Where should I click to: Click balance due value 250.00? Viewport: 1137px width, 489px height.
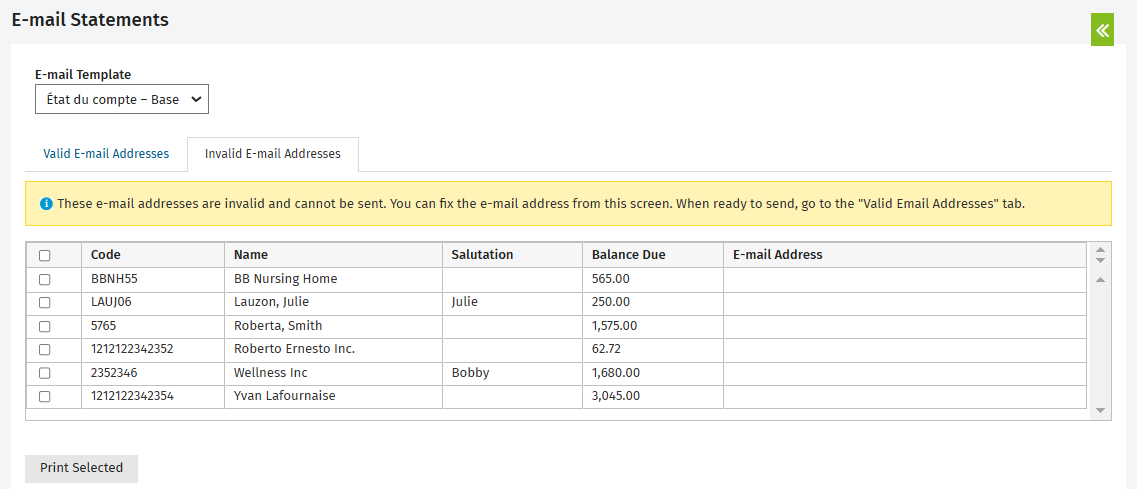(x=611, y=302)
